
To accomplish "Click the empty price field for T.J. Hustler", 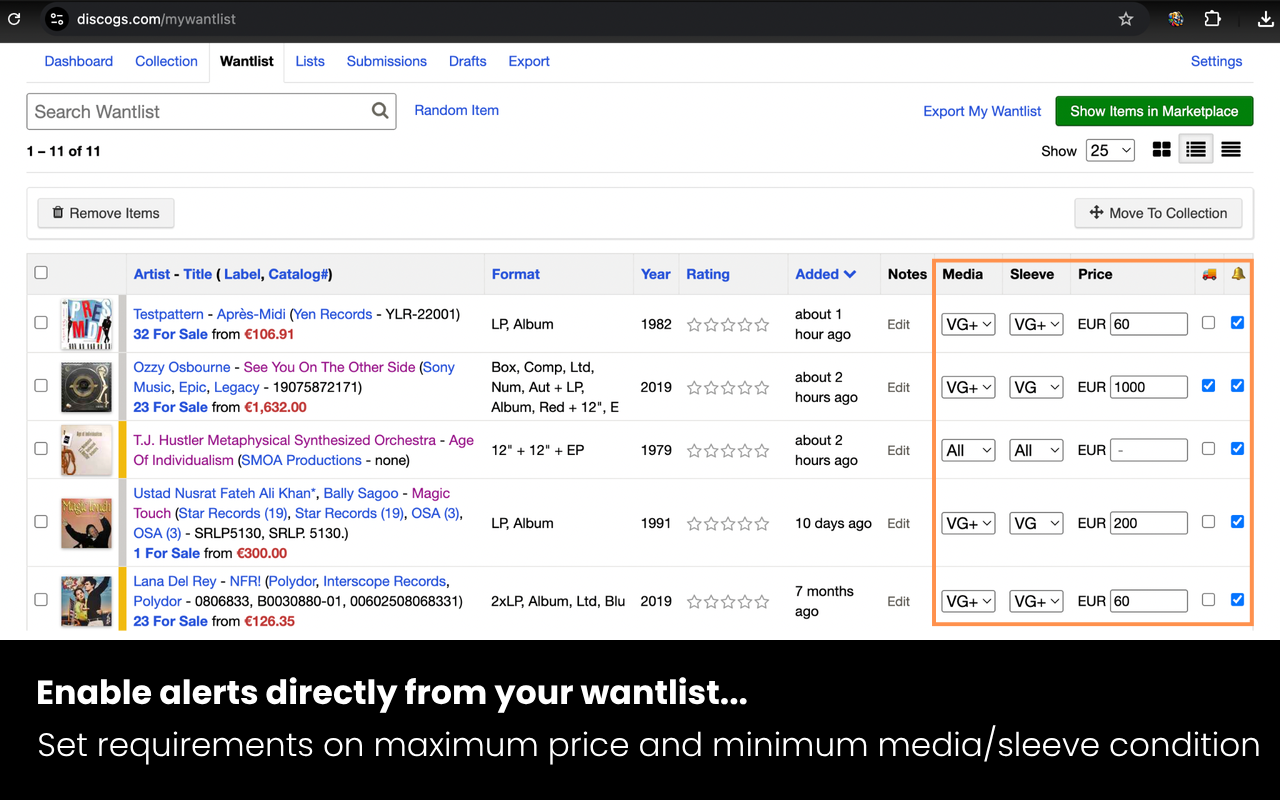I will pos(1149,450).
